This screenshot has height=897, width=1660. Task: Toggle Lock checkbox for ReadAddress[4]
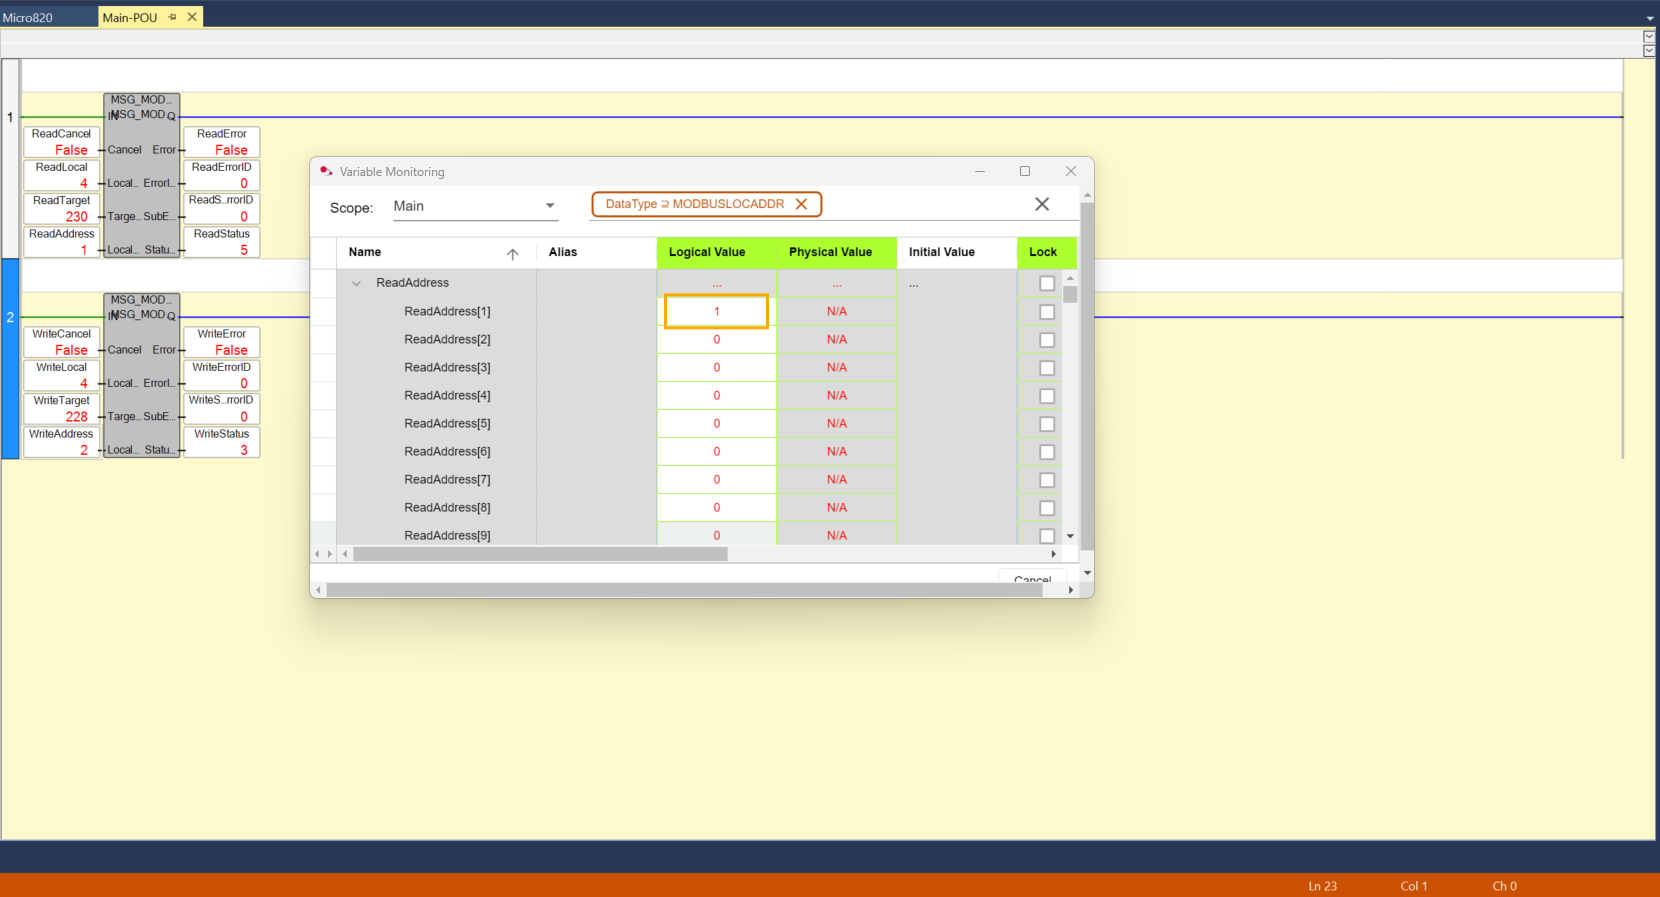point(1046,396)
